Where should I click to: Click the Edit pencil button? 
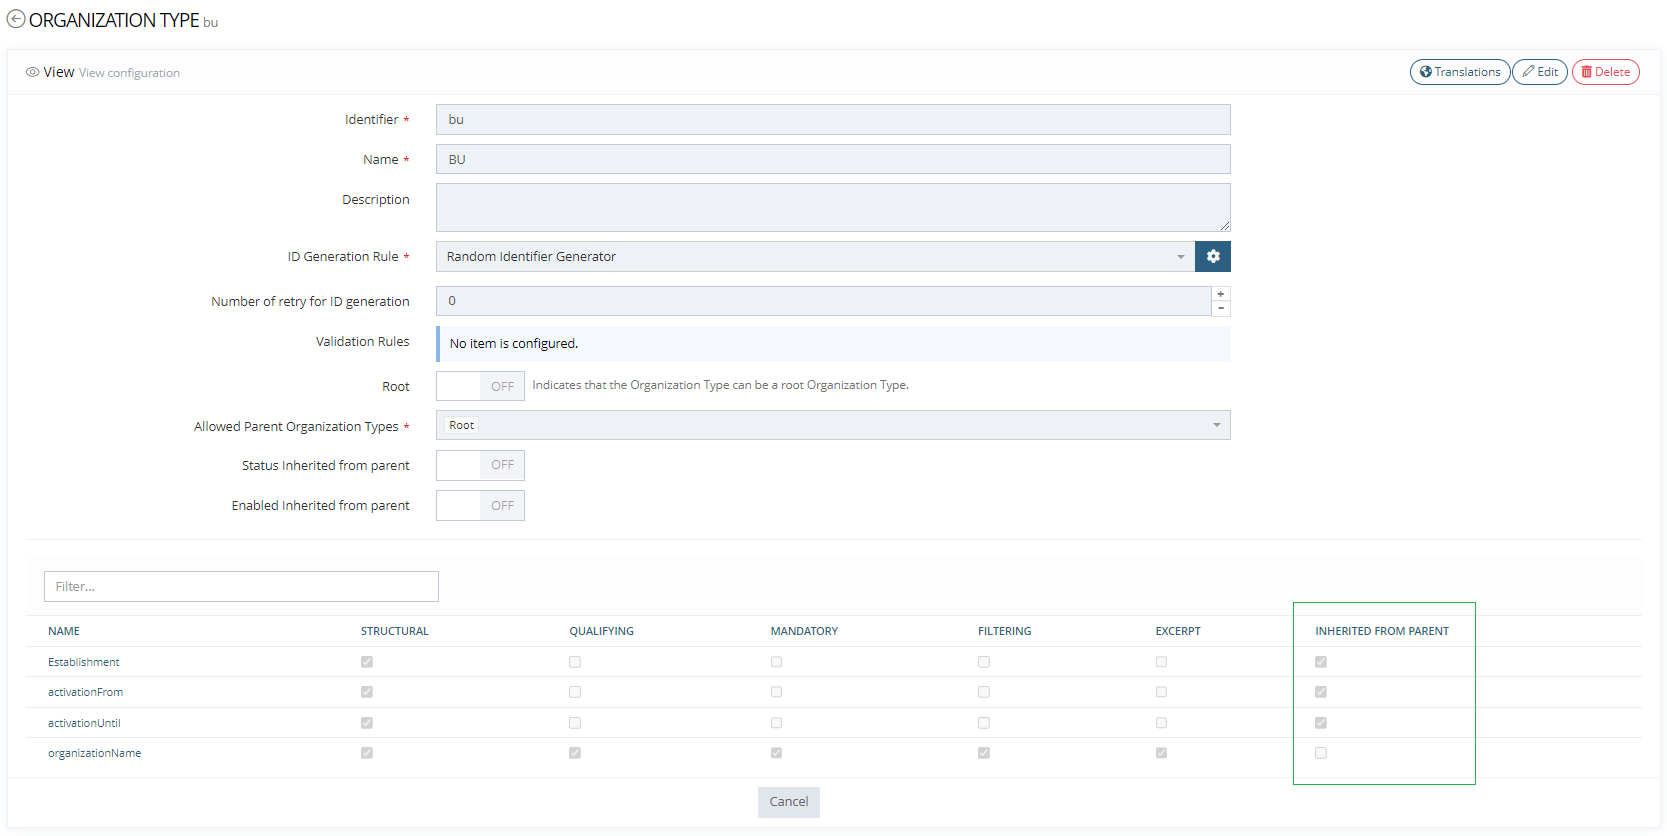(x=1539, y=72)
